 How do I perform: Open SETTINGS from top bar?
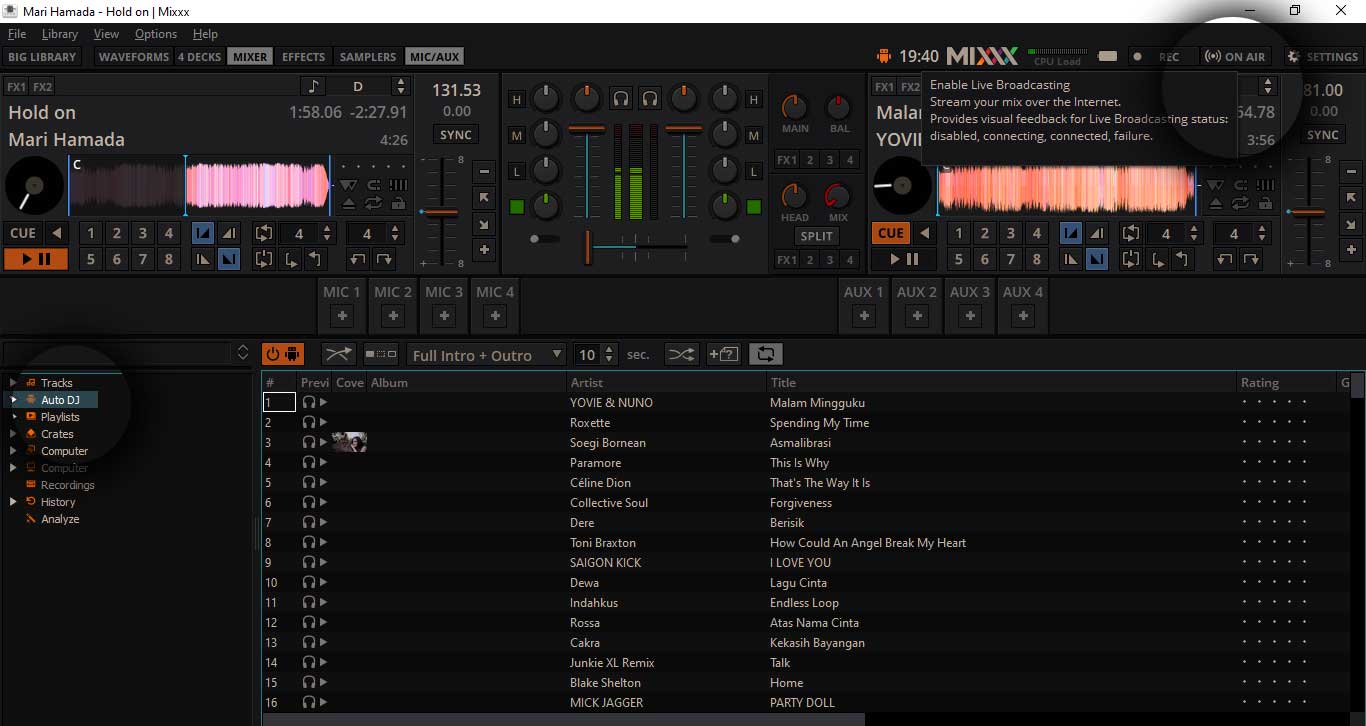(x=1322, y=57)
